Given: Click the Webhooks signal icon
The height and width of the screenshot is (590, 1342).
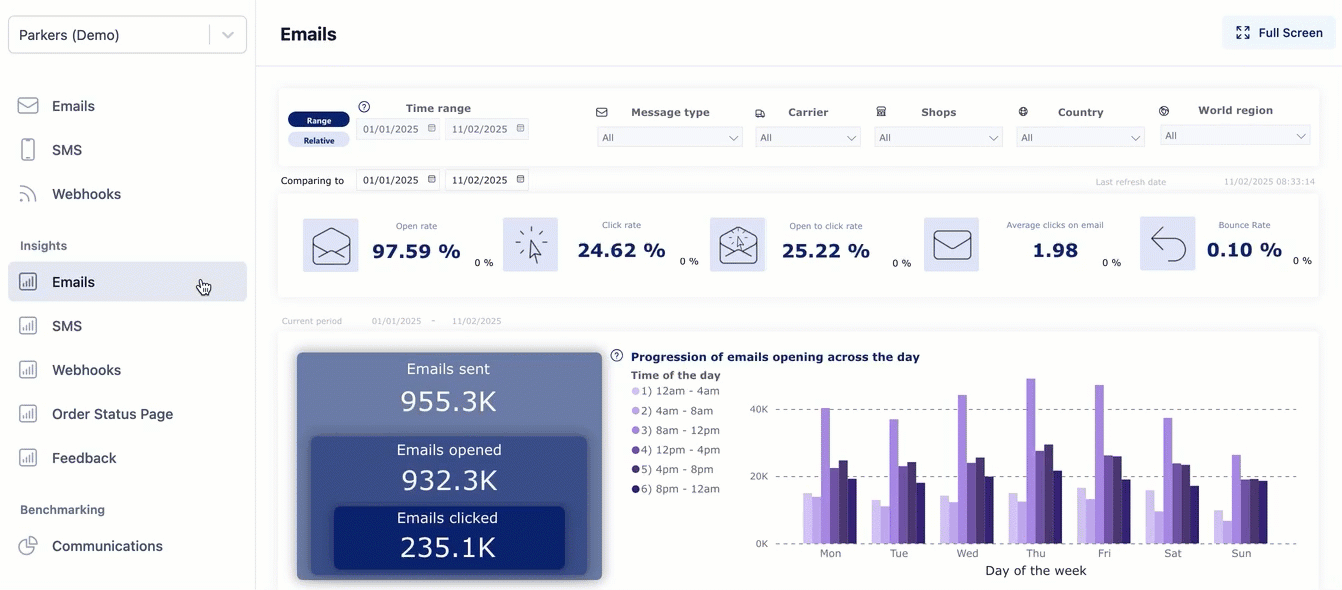Looking at the screenshot, I should pyautogui.click(x=28, y=193).
